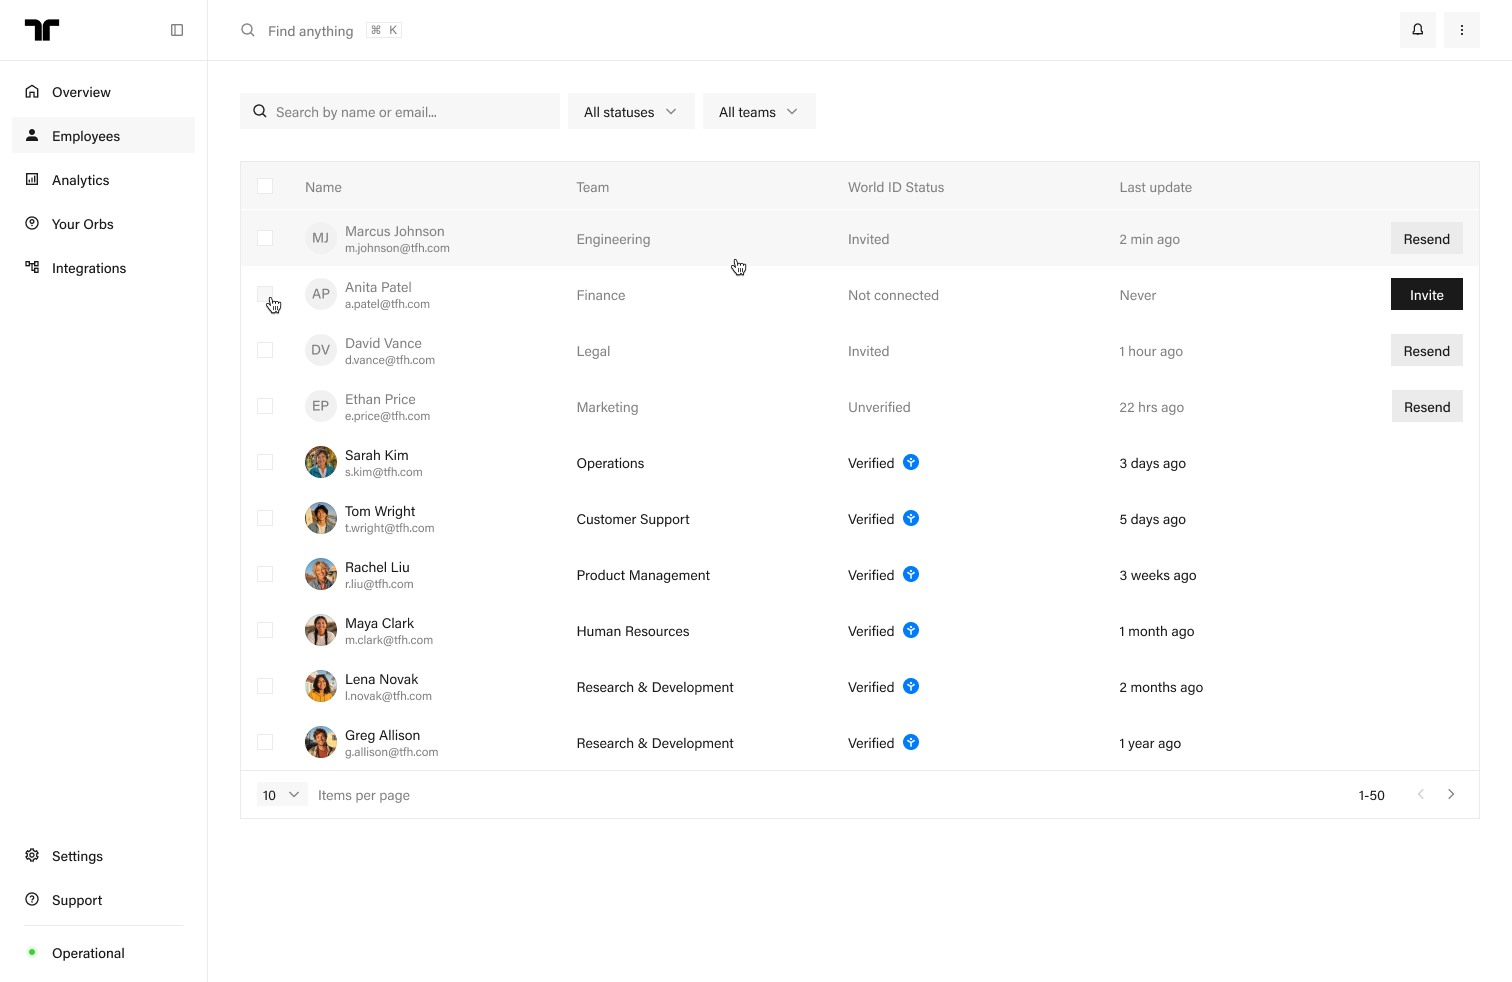Toggle the select-all header checkbox
Image resolution: width=1512 pixels, height=982 pixels.
click(x=265, y=186)
